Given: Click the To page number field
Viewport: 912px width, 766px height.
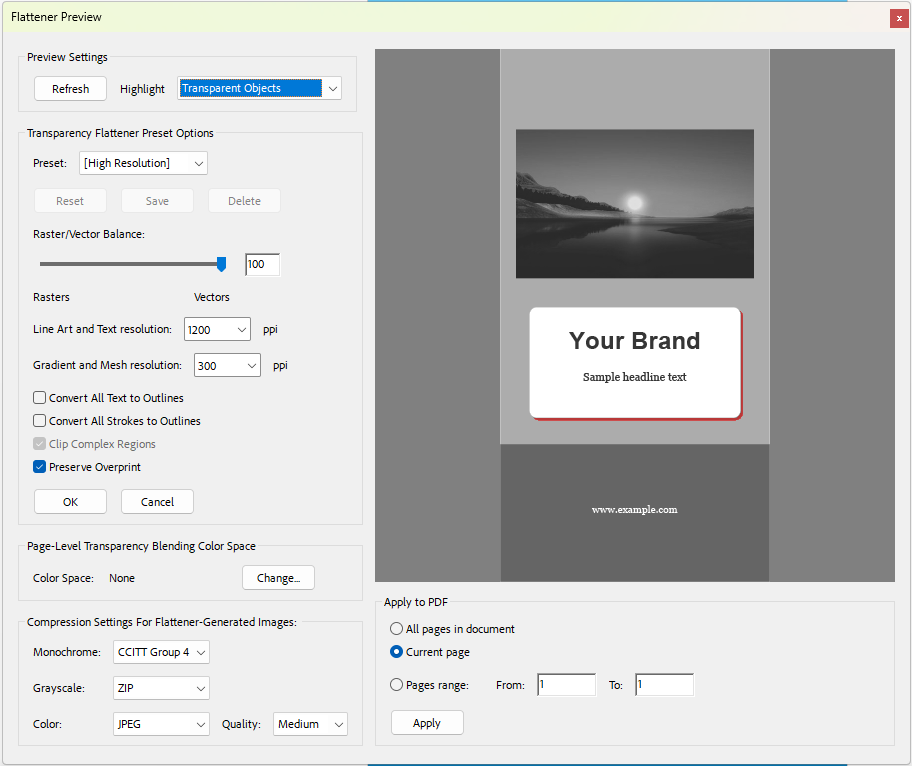Looking at the screenshot, I should [664, 685].
